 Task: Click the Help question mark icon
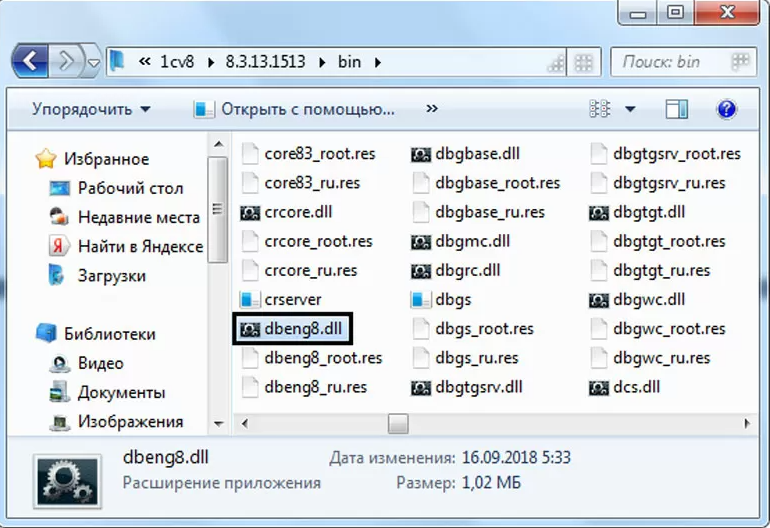coord(726,108)
